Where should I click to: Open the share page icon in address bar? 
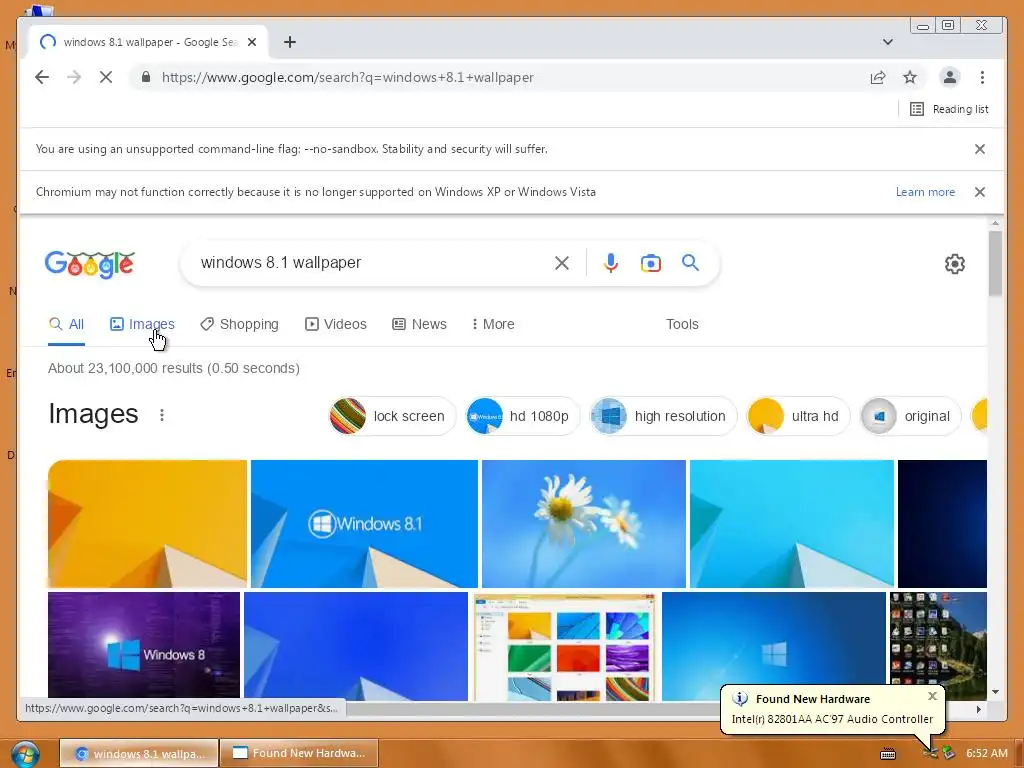point(878,77)
